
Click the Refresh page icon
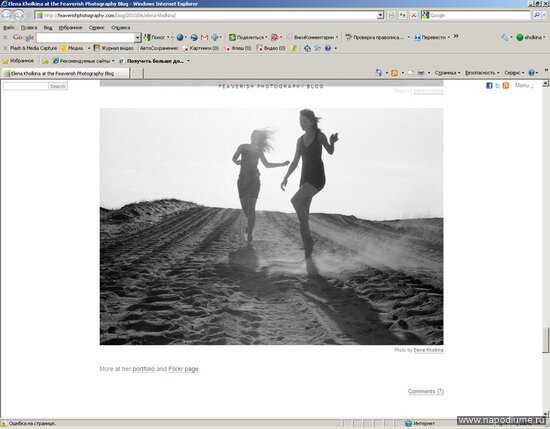coord(402,15)
